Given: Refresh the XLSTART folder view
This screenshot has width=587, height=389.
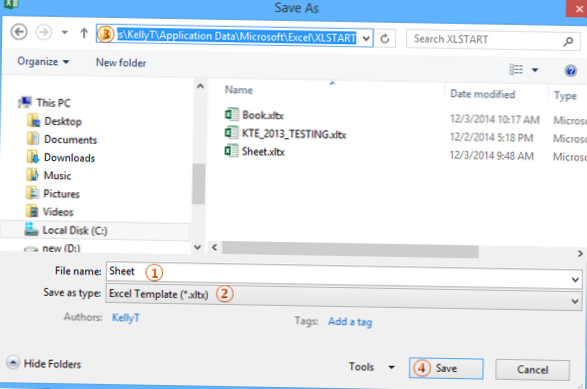Looking at the screenshot, I should pyautogui.click(x=385, y=39).
